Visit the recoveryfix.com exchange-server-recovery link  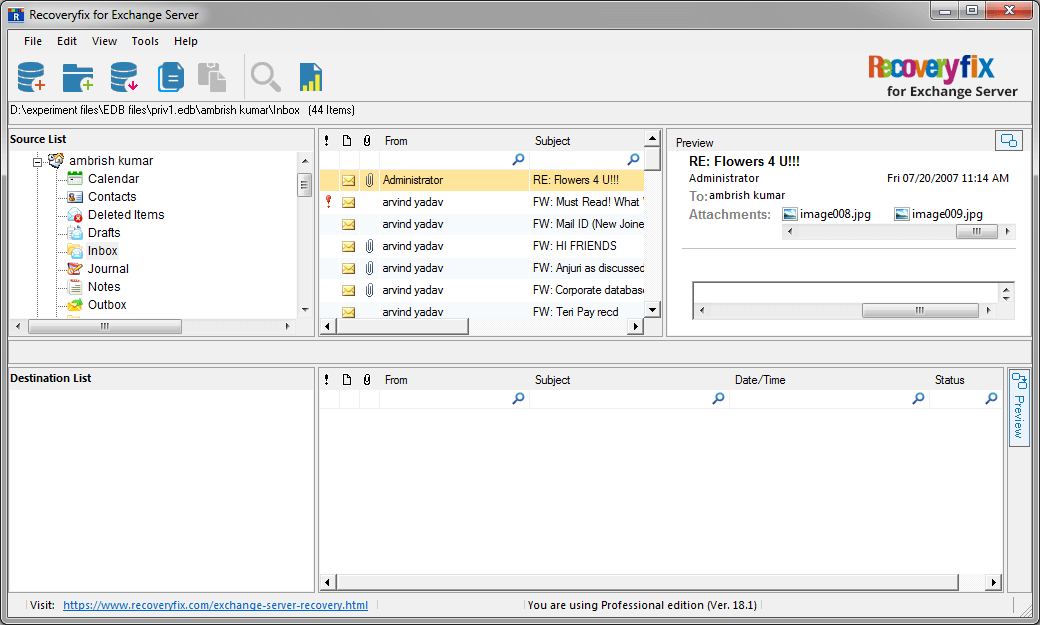216,605
